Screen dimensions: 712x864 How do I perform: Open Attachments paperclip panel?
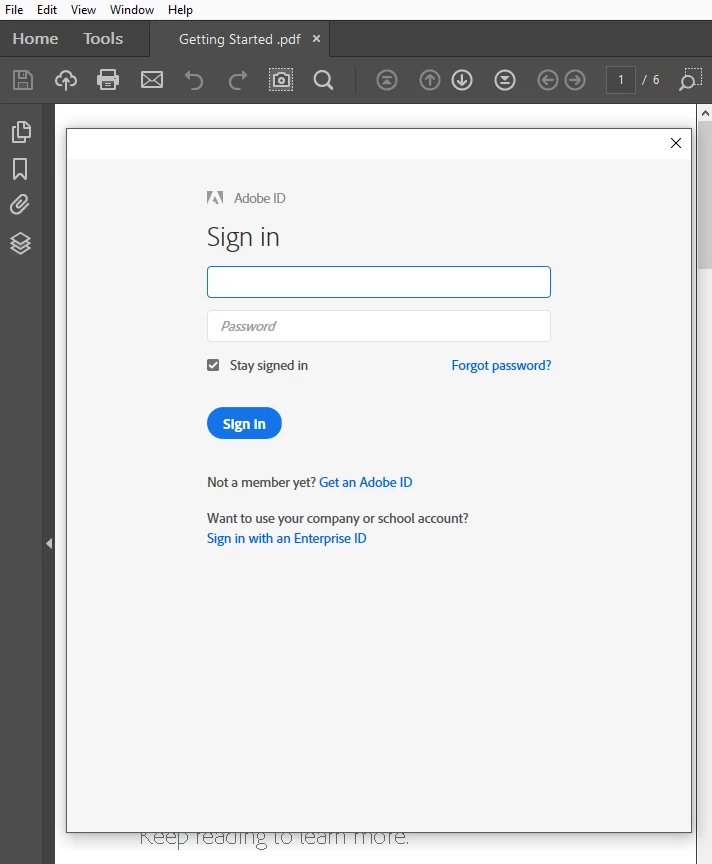click(20, 205)
